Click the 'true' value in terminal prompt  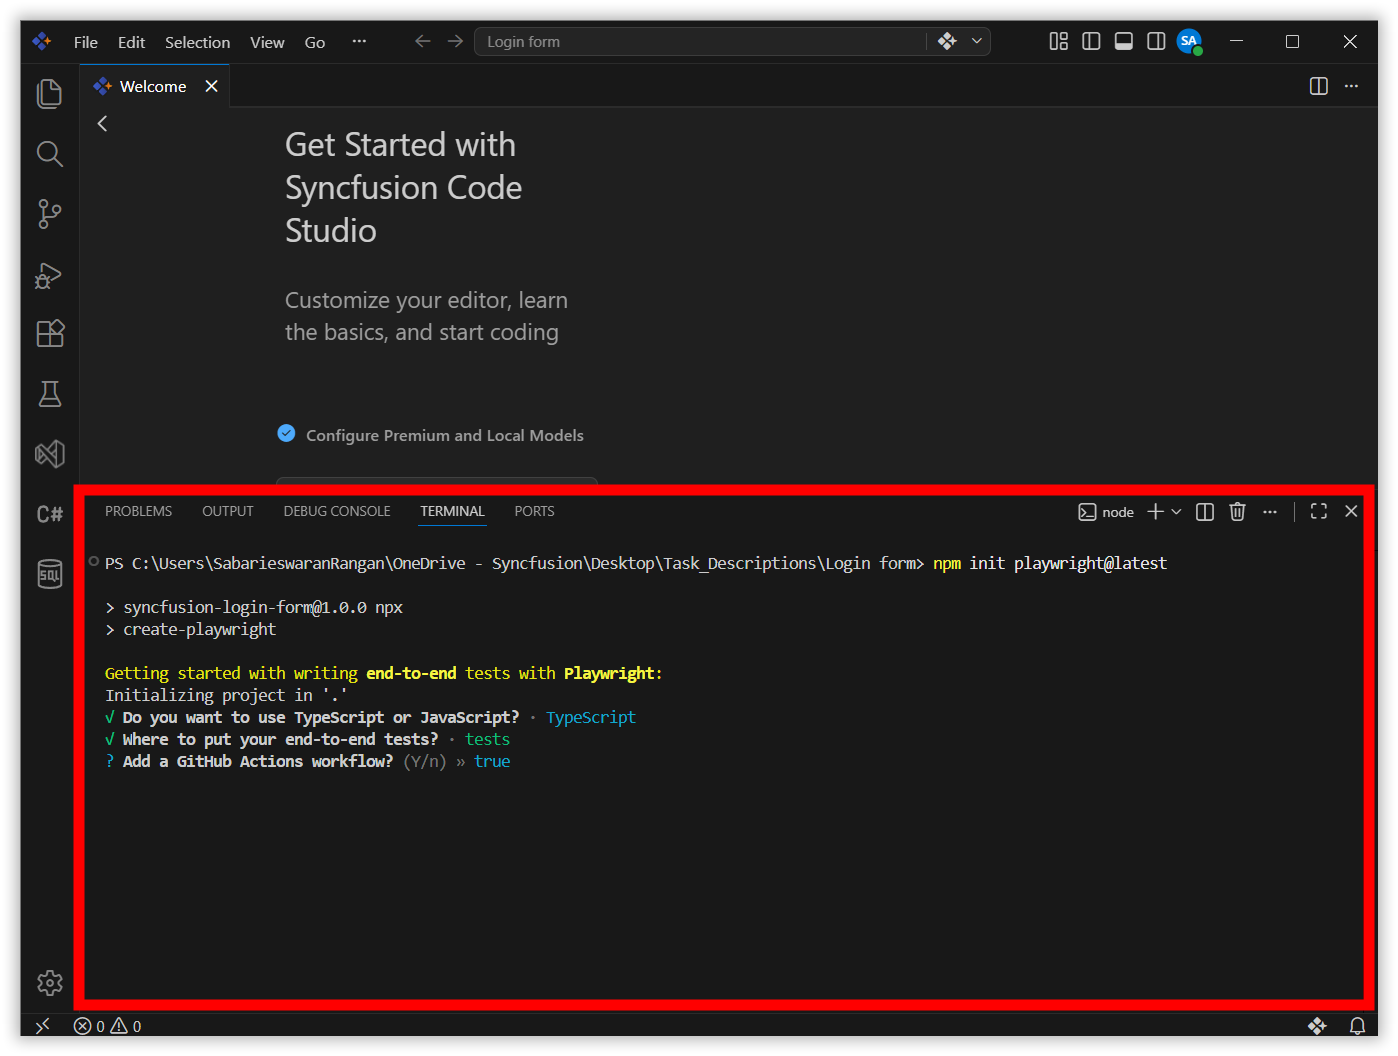coord(492,761)
